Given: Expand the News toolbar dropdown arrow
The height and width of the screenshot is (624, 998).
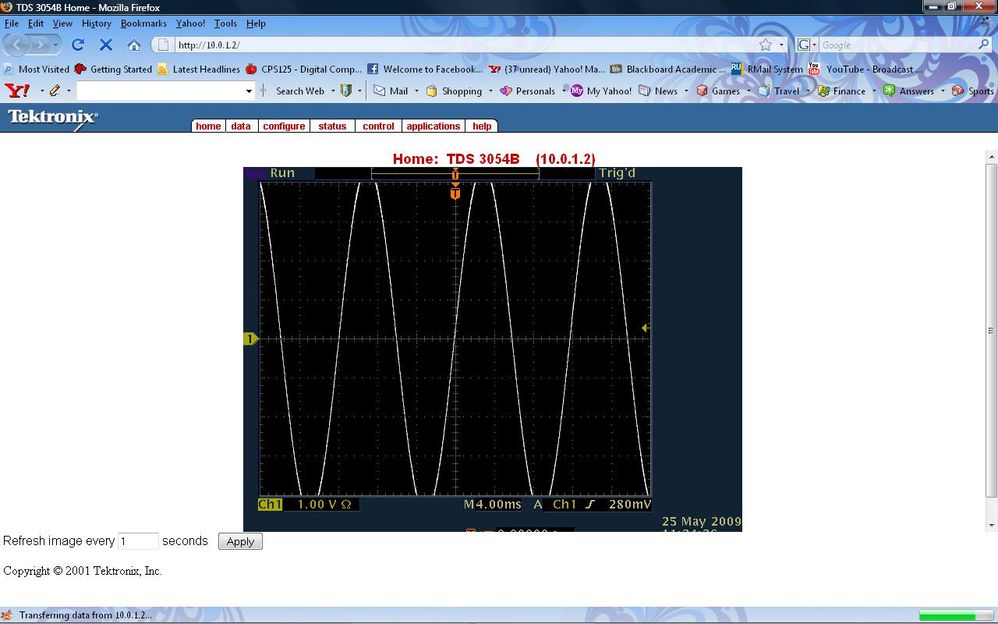Looking at the screenshot, I should pyautogui.click(x=686, y=91).
